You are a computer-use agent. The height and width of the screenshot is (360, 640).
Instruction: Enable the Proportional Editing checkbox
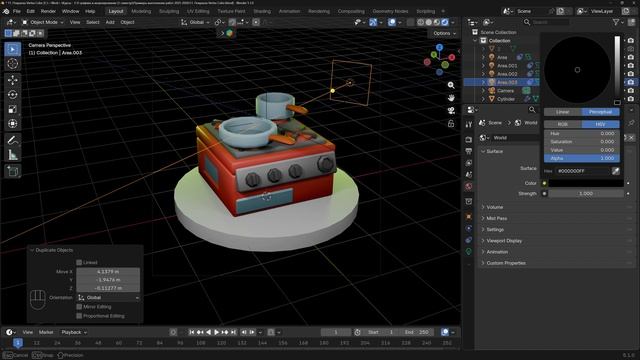tap(79, 316)
